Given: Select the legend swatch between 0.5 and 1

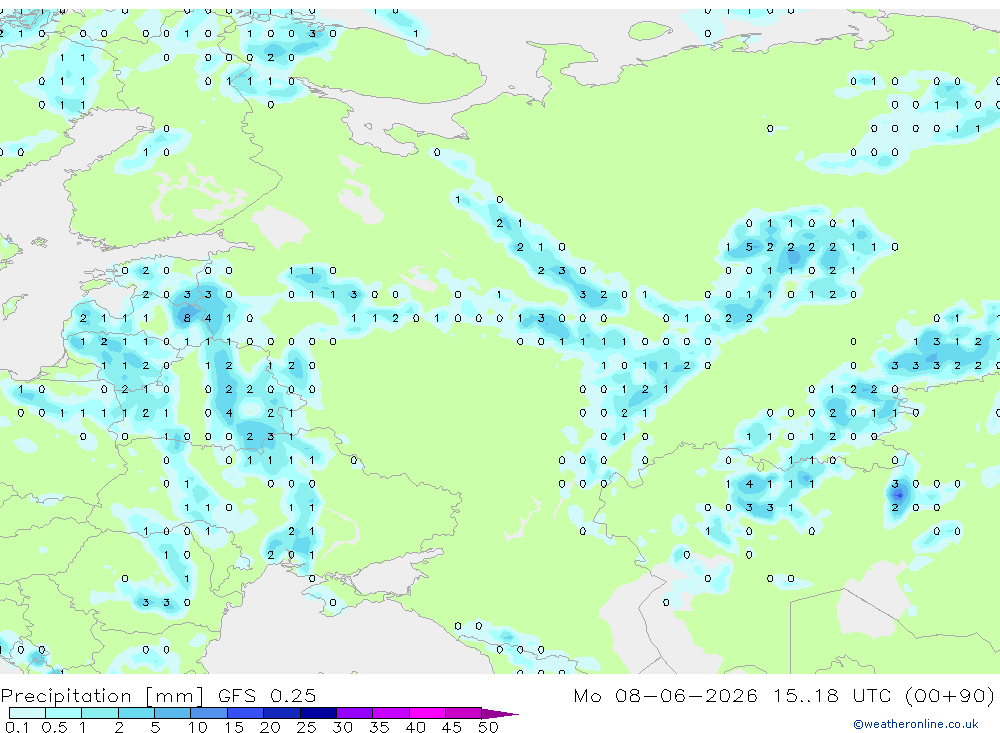Looking at the screenshot, I should [x=63, y=713].
